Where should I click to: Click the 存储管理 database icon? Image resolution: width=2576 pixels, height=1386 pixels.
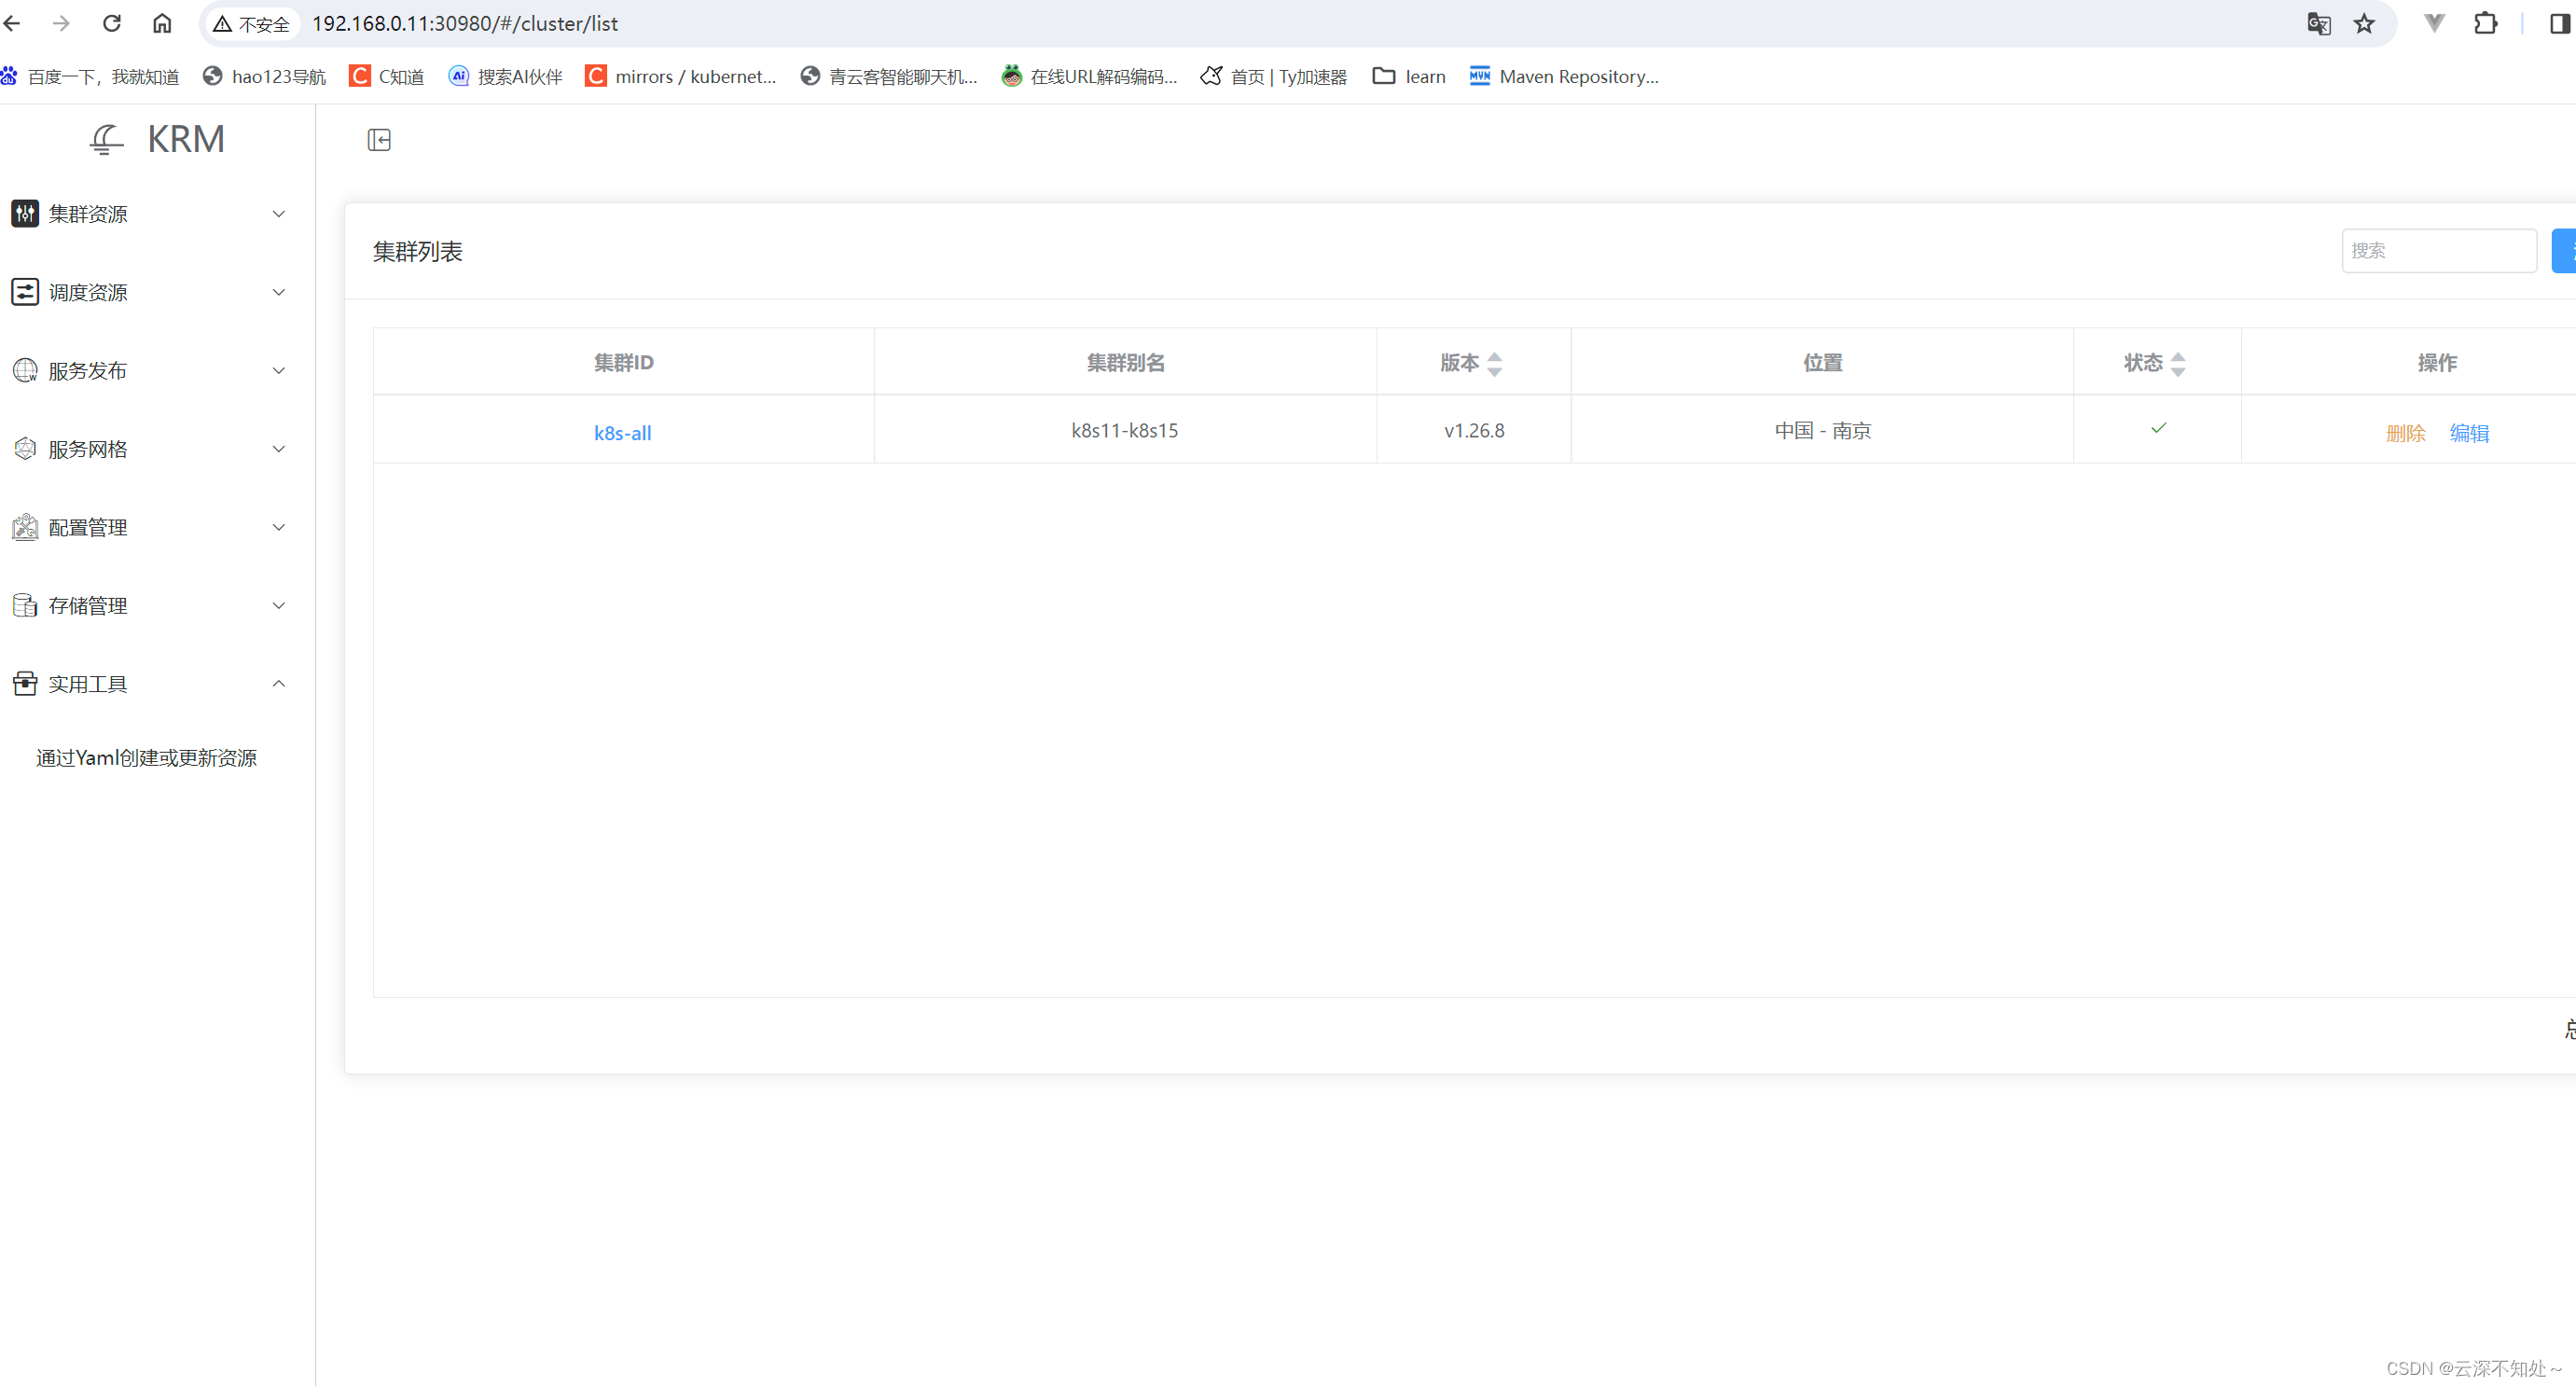(x=25, y=605)
